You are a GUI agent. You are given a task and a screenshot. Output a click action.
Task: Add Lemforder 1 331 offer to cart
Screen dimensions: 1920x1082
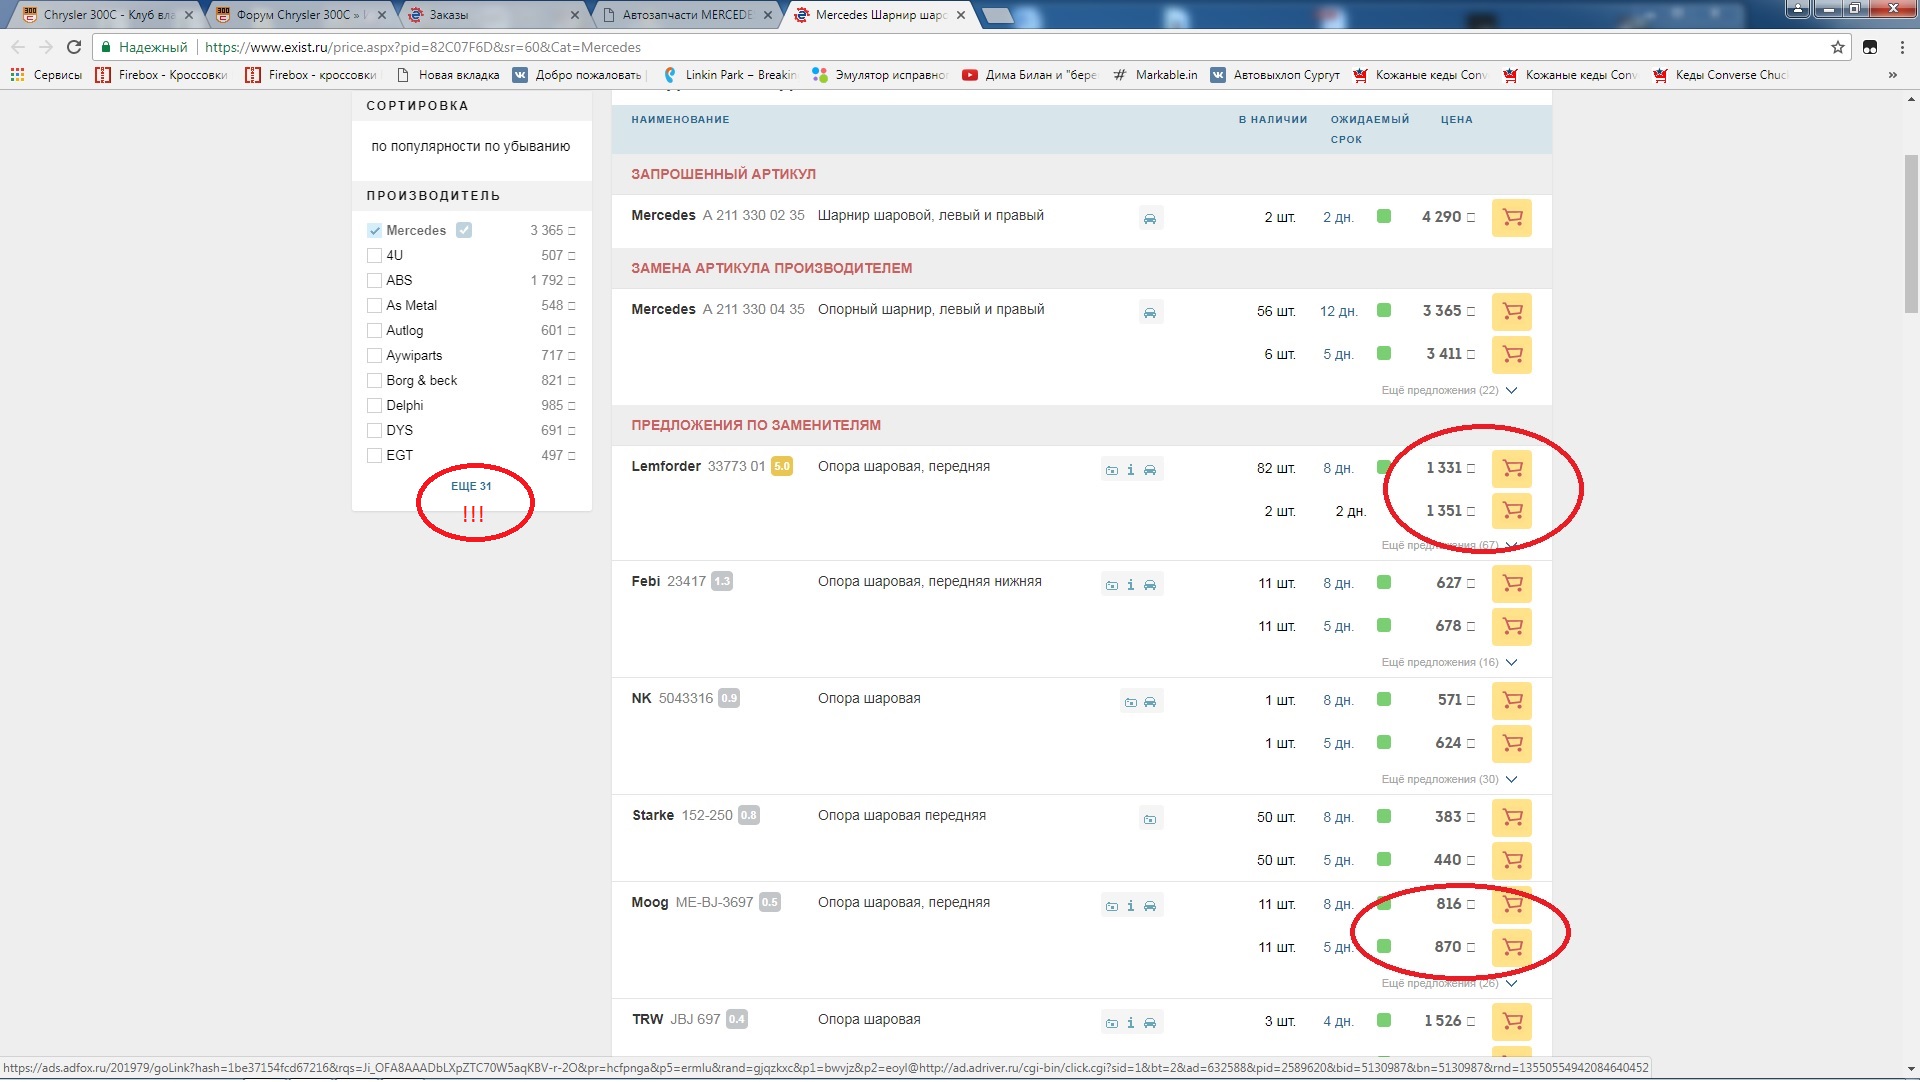coord(1511,468)
